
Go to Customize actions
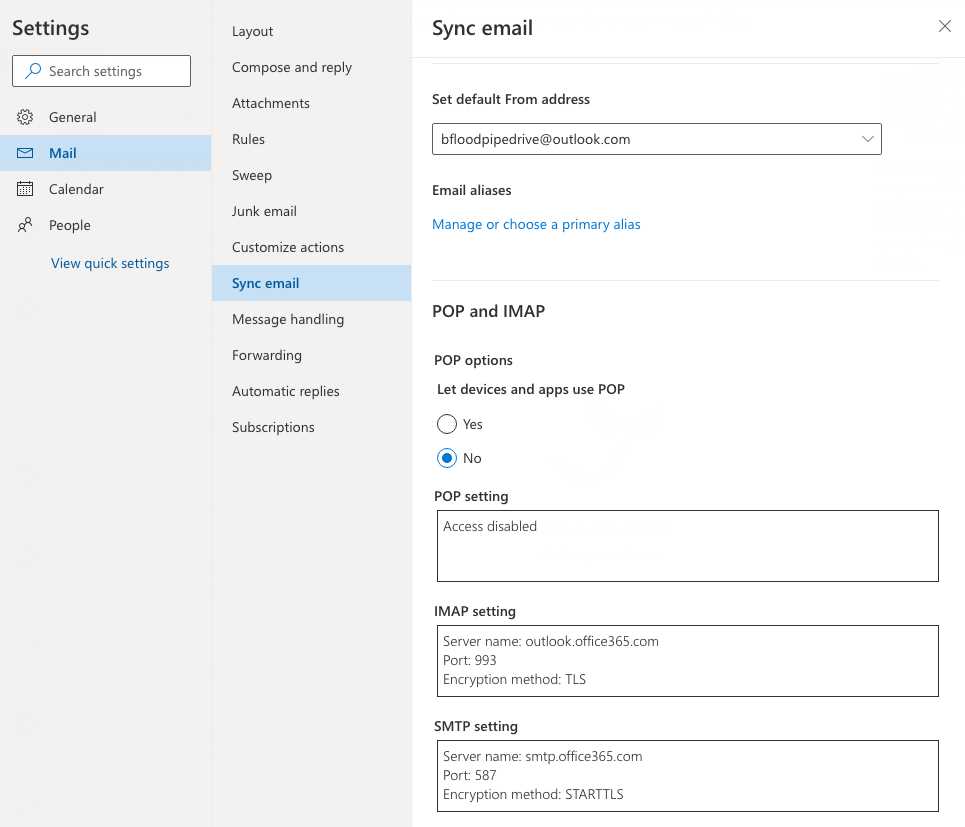click(x=311, y=247)
